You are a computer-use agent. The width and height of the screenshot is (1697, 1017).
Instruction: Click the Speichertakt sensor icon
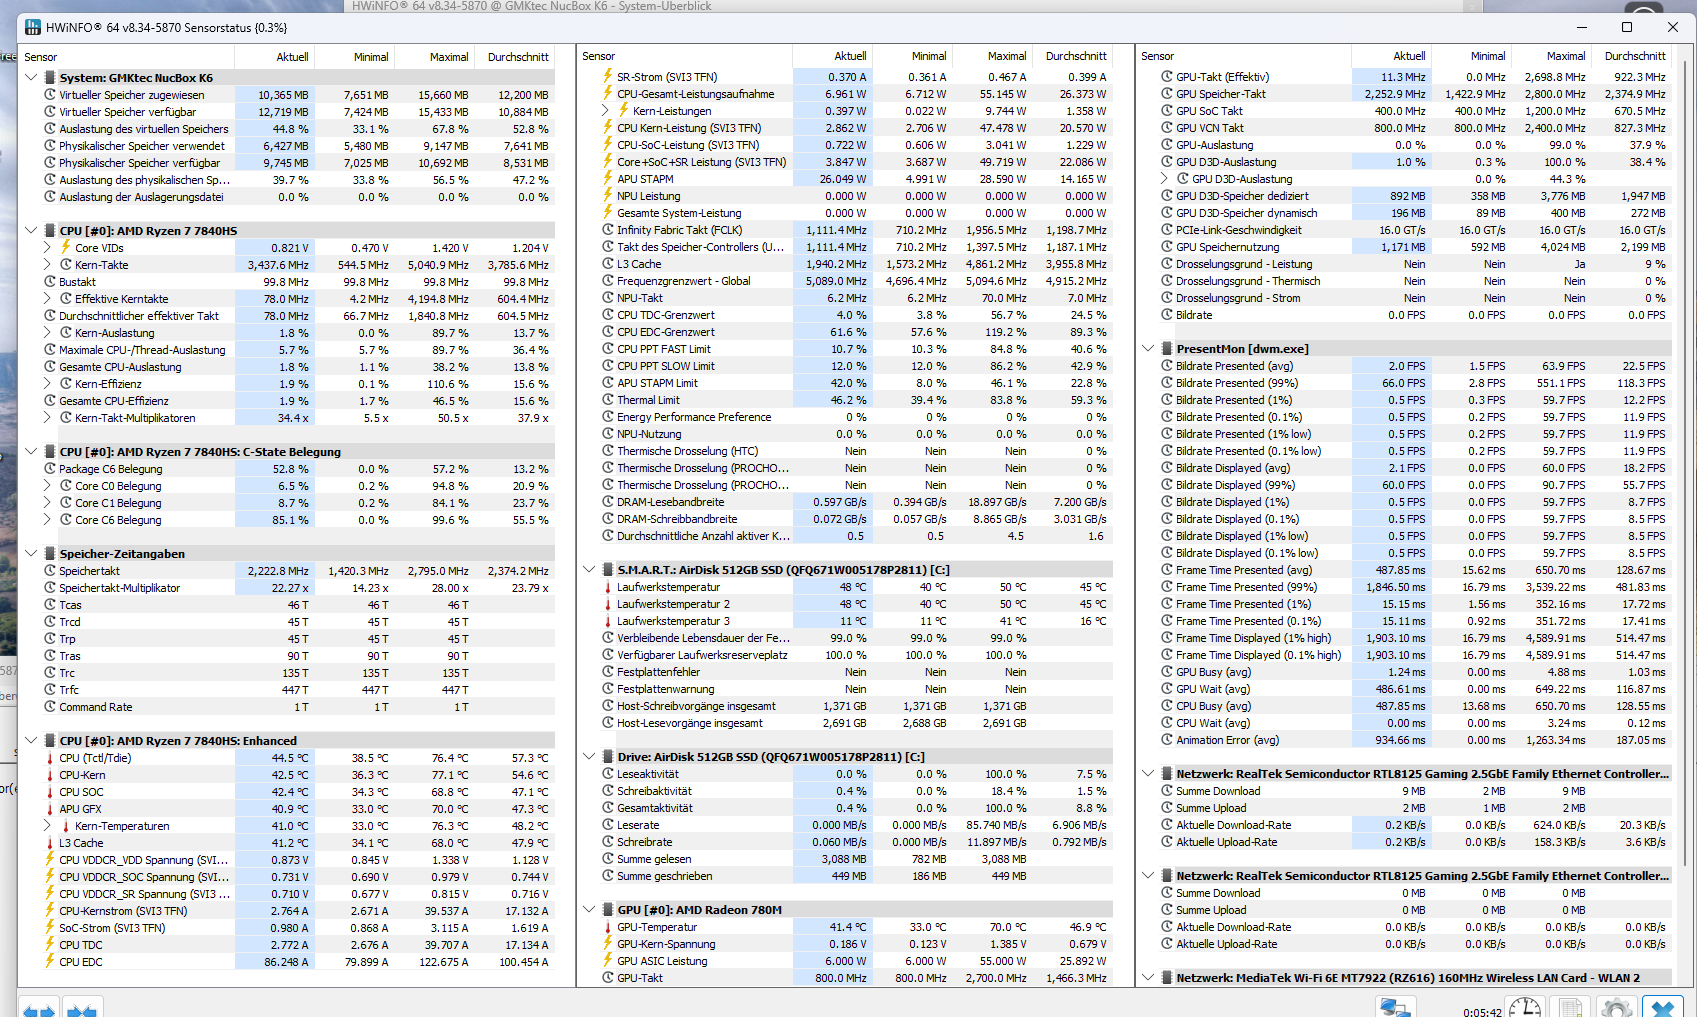click(50, 570)
